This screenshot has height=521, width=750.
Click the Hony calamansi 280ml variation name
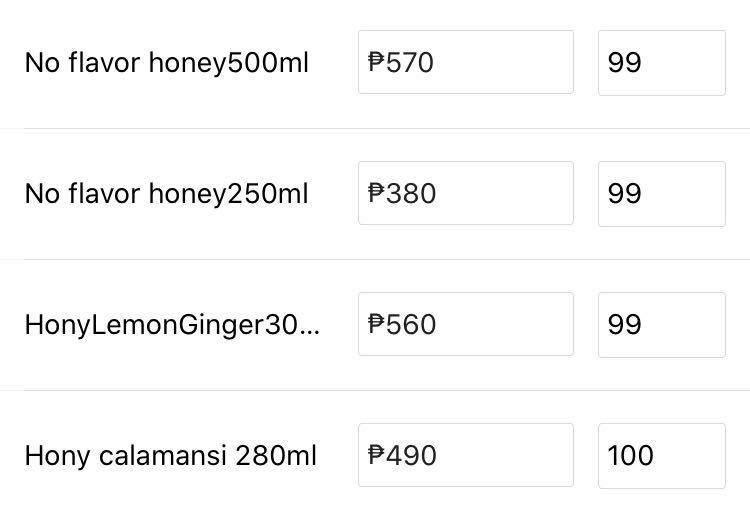(170, 456)
